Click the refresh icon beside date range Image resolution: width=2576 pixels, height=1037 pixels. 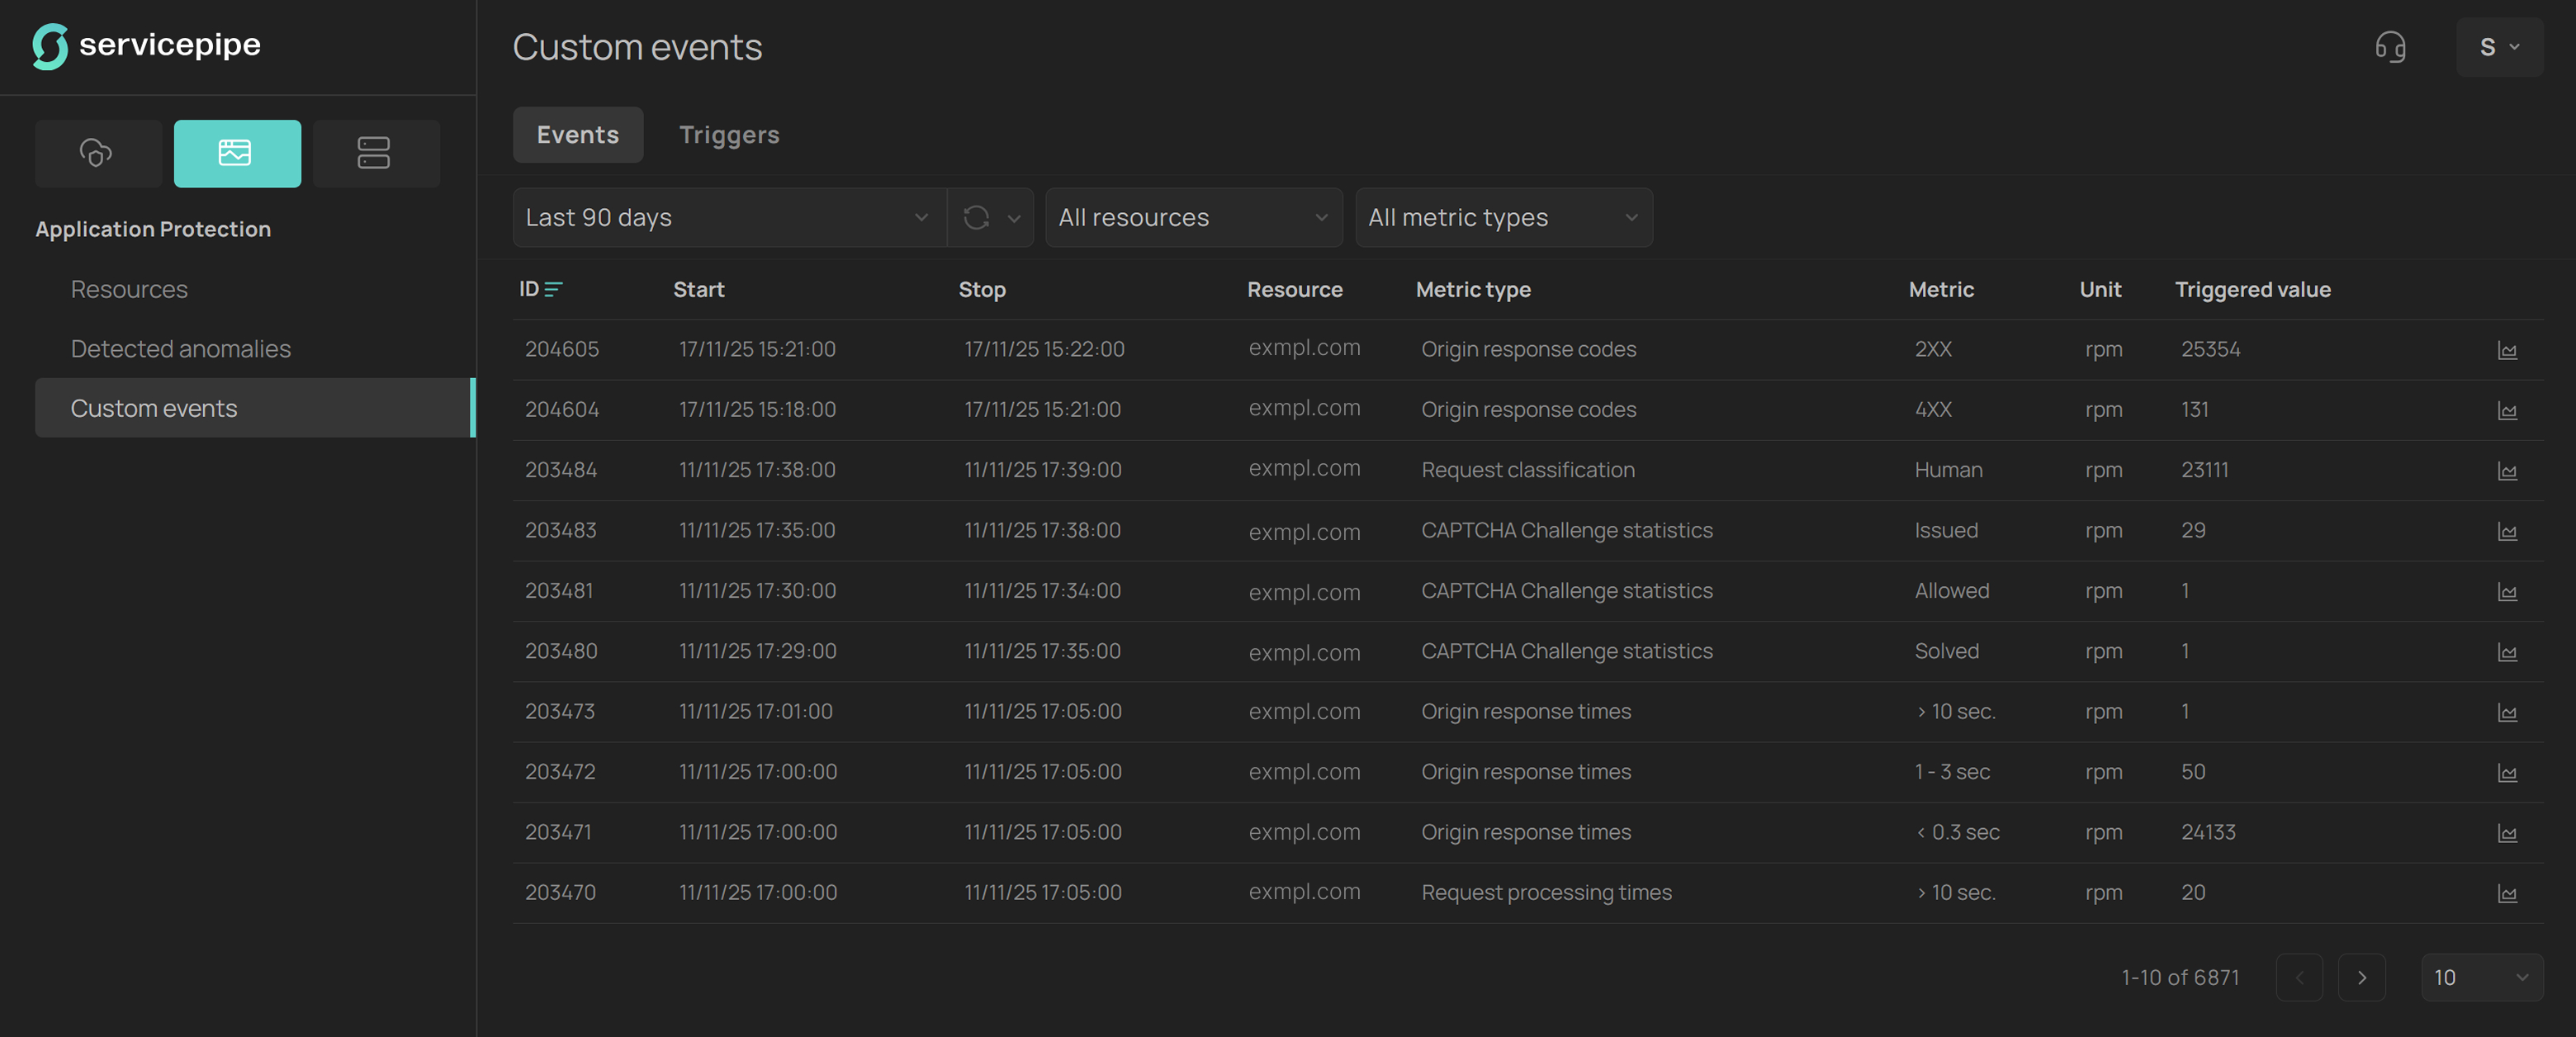976,218
